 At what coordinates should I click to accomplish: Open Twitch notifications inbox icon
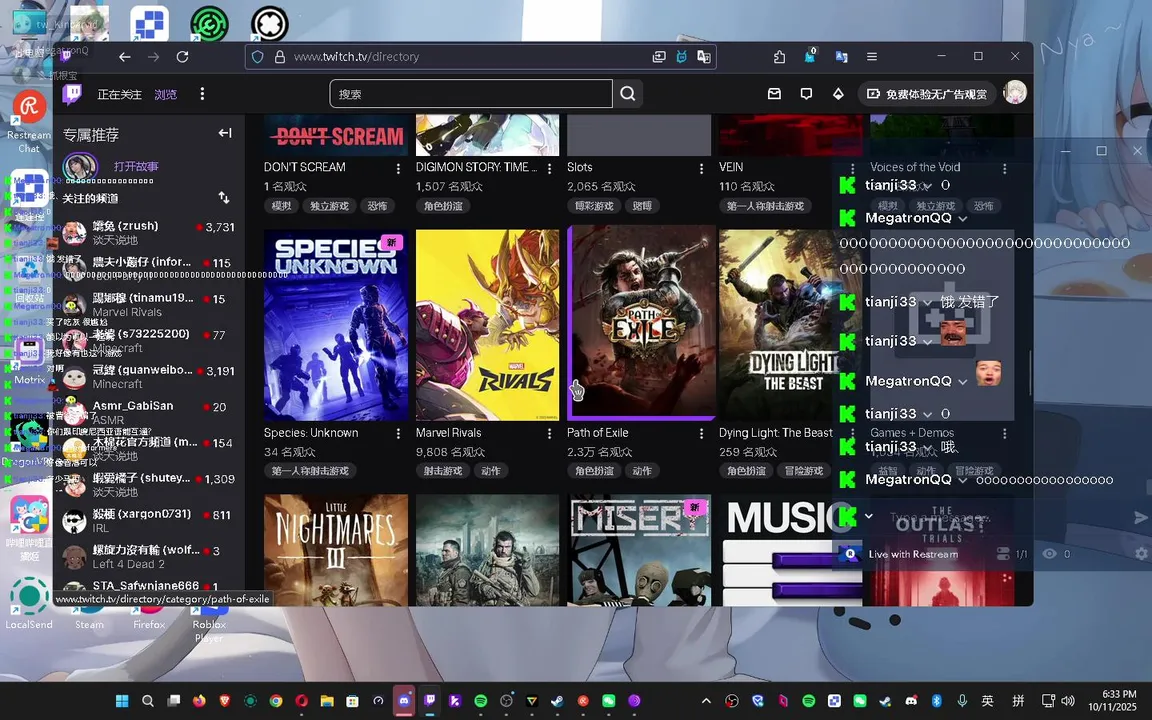pos(774,94)
